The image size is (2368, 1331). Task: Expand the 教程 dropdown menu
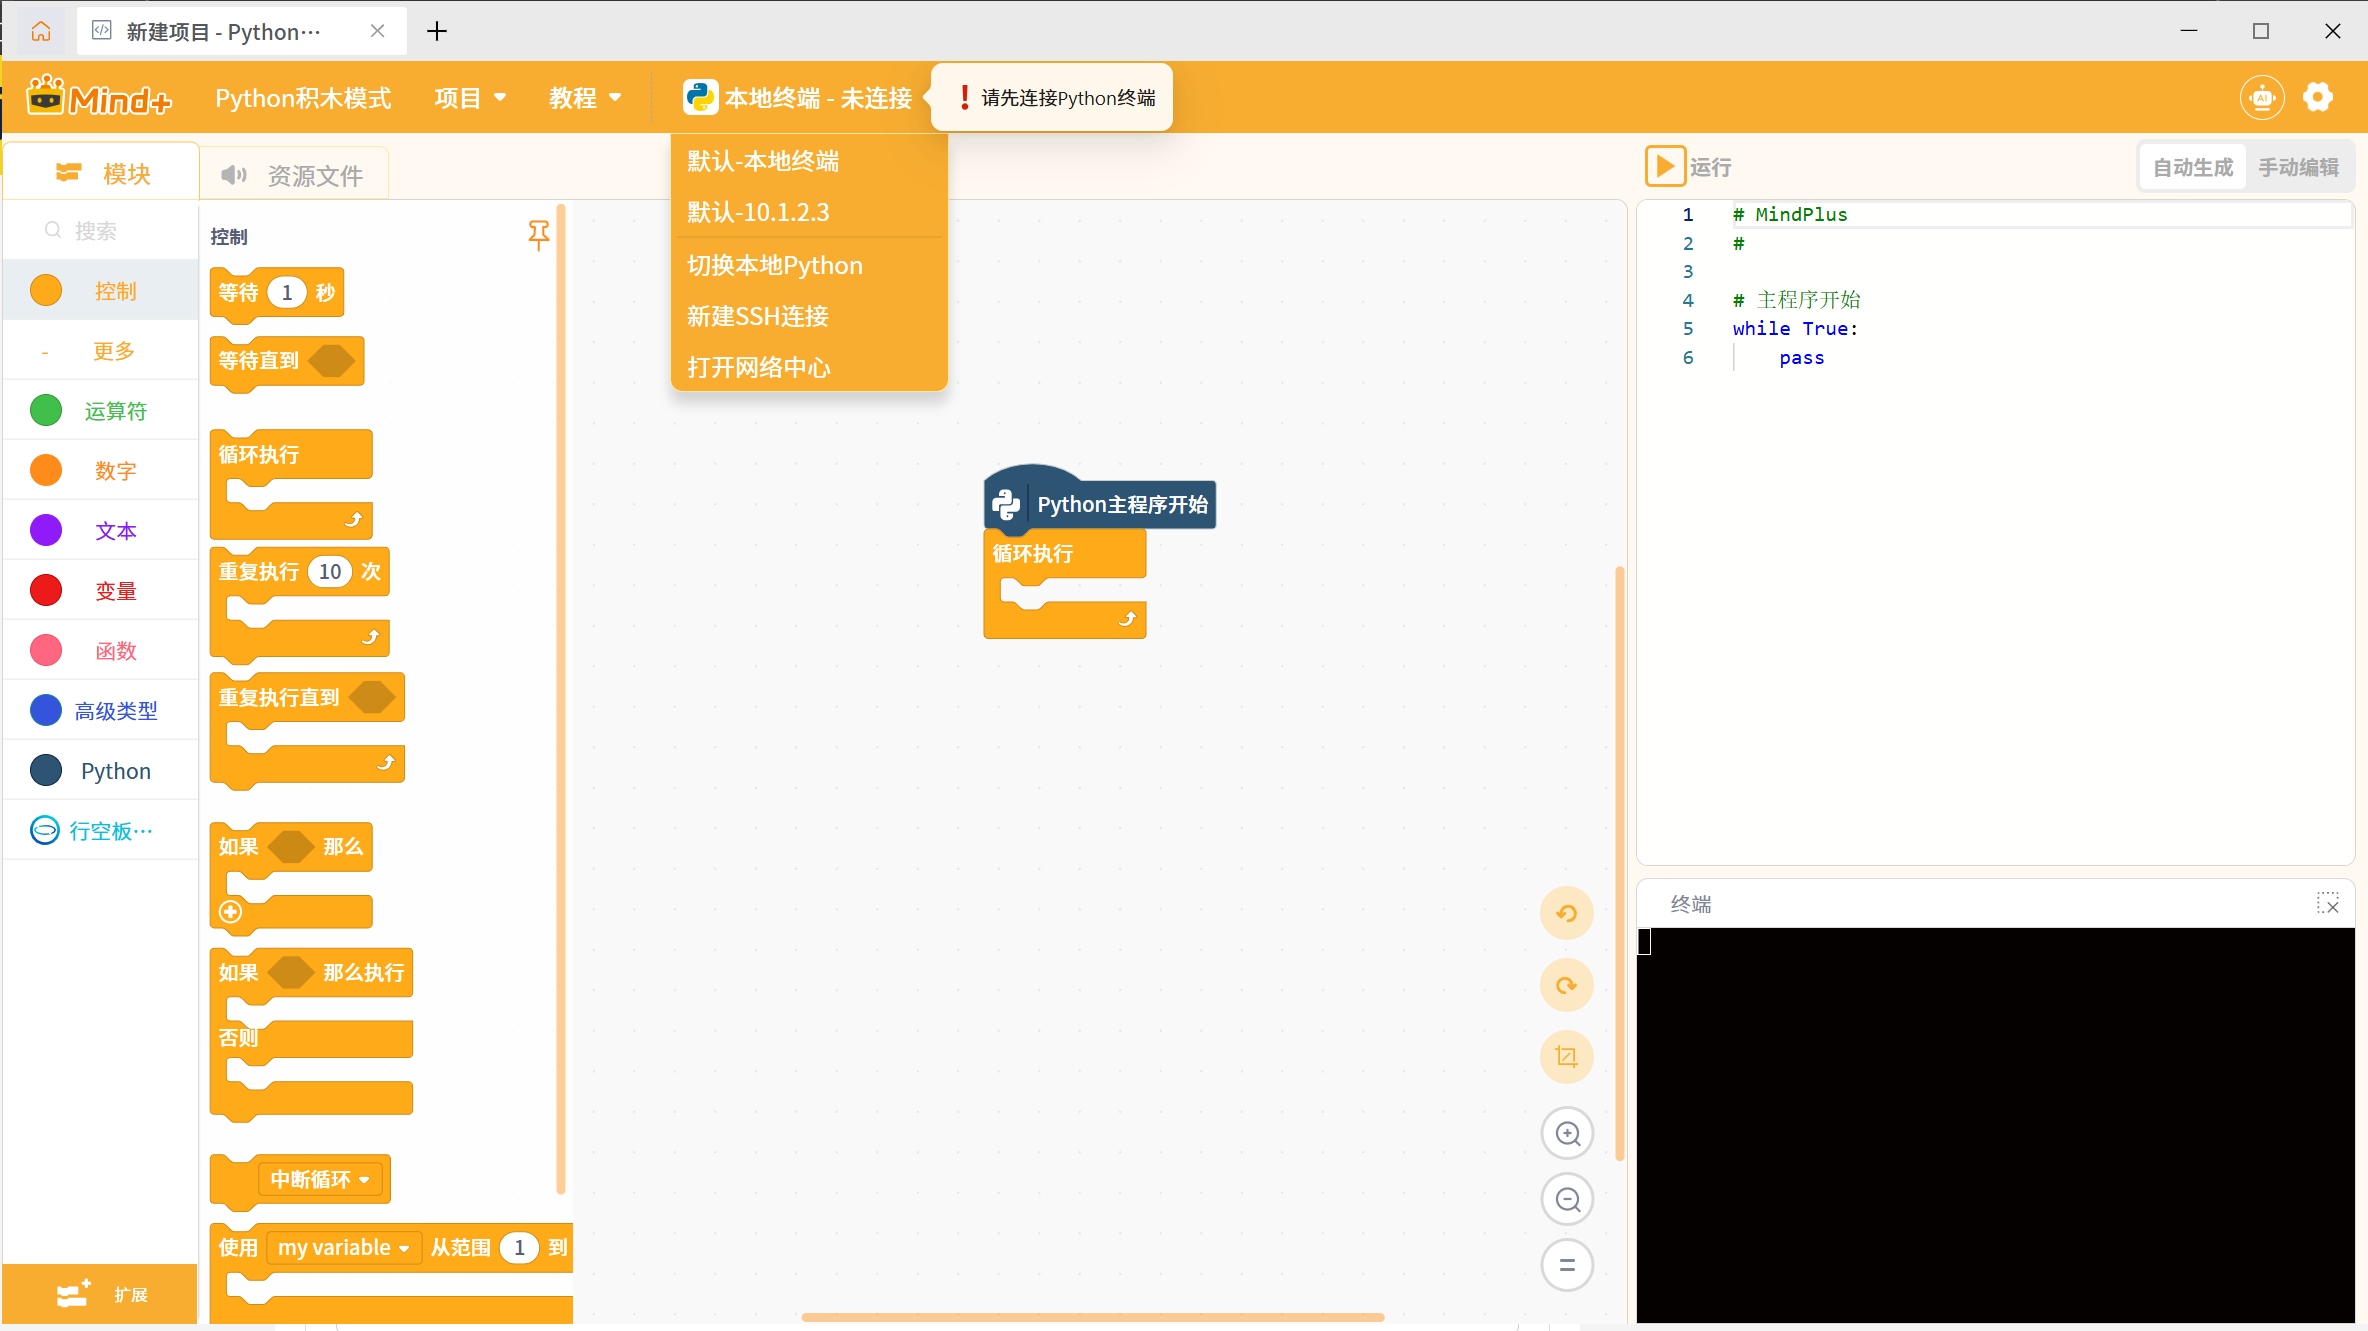click(585, 98)
